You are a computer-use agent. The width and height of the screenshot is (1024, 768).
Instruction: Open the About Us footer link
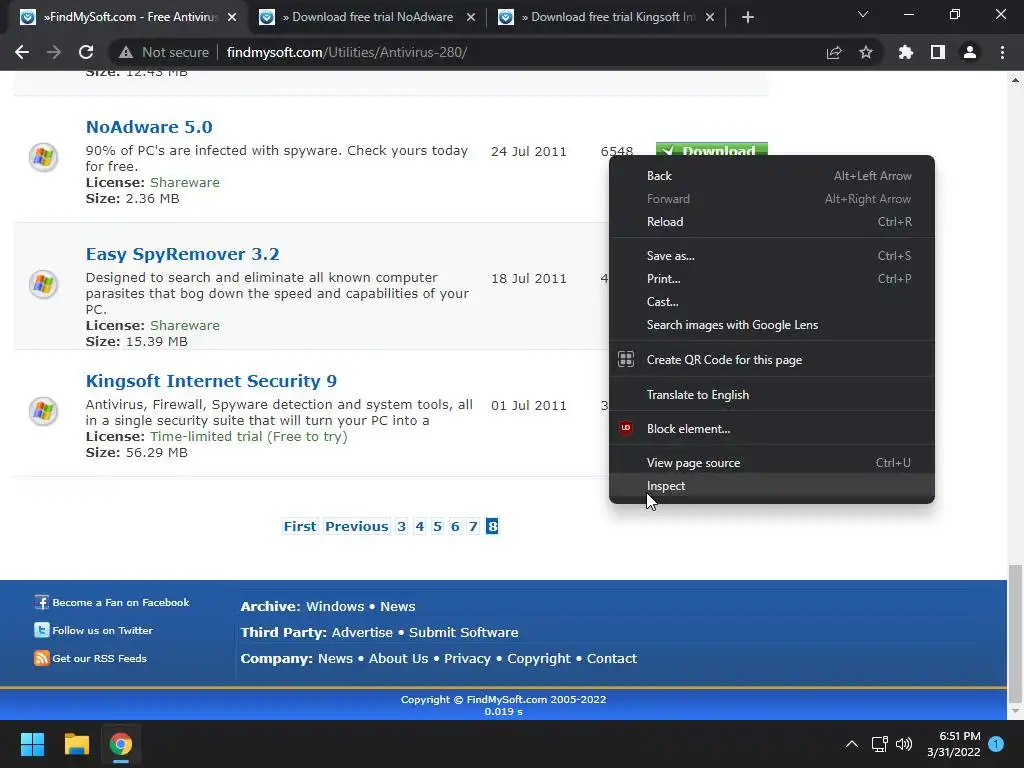coord(398,658)
